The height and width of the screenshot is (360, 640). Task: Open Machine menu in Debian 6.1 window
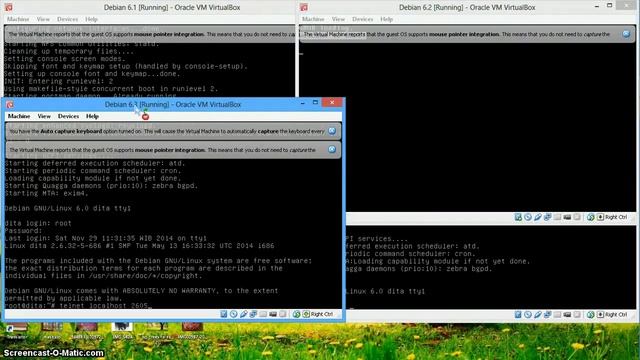(x=18, y=19)
